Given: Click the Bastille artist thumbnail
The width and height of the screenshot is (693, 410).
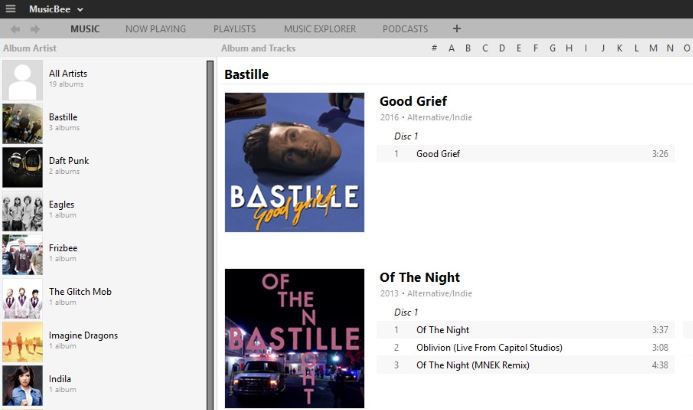Looking at the screenshot, I should [23, 124].
